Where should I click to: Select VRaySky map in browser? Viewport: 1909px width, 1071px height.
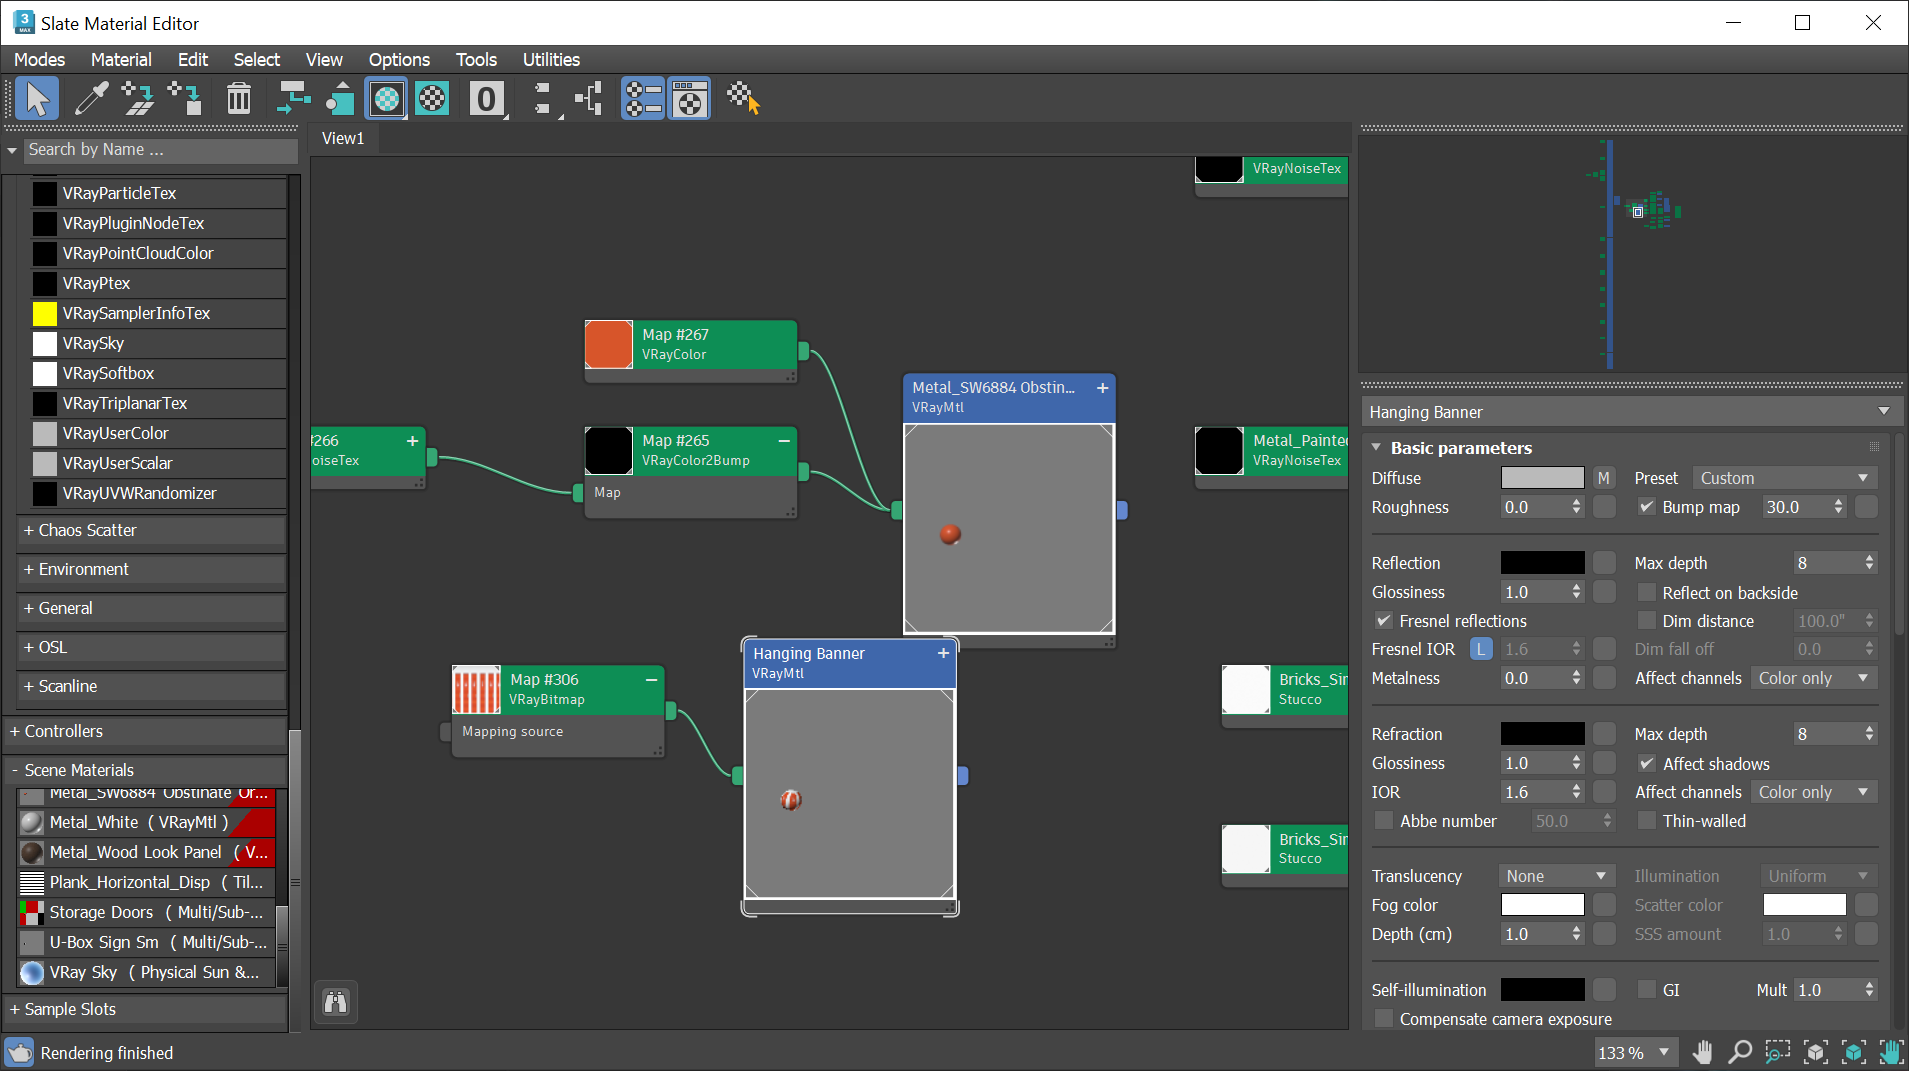(158, 343)
